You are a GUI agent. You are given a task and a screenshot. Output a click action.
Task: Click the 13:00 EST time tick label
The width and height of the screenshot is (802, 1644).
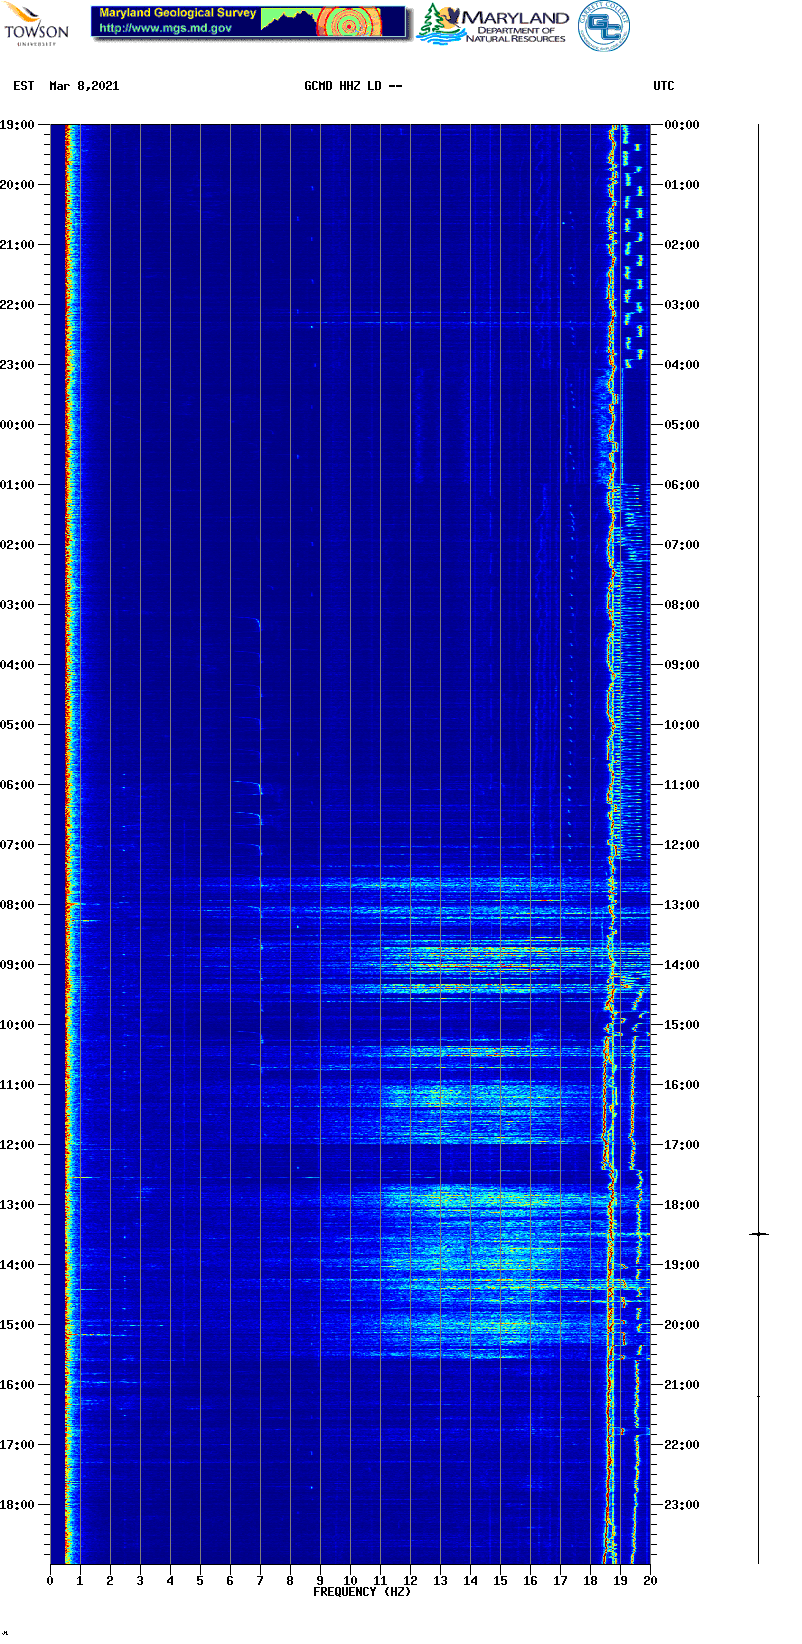pos(18,1205)
